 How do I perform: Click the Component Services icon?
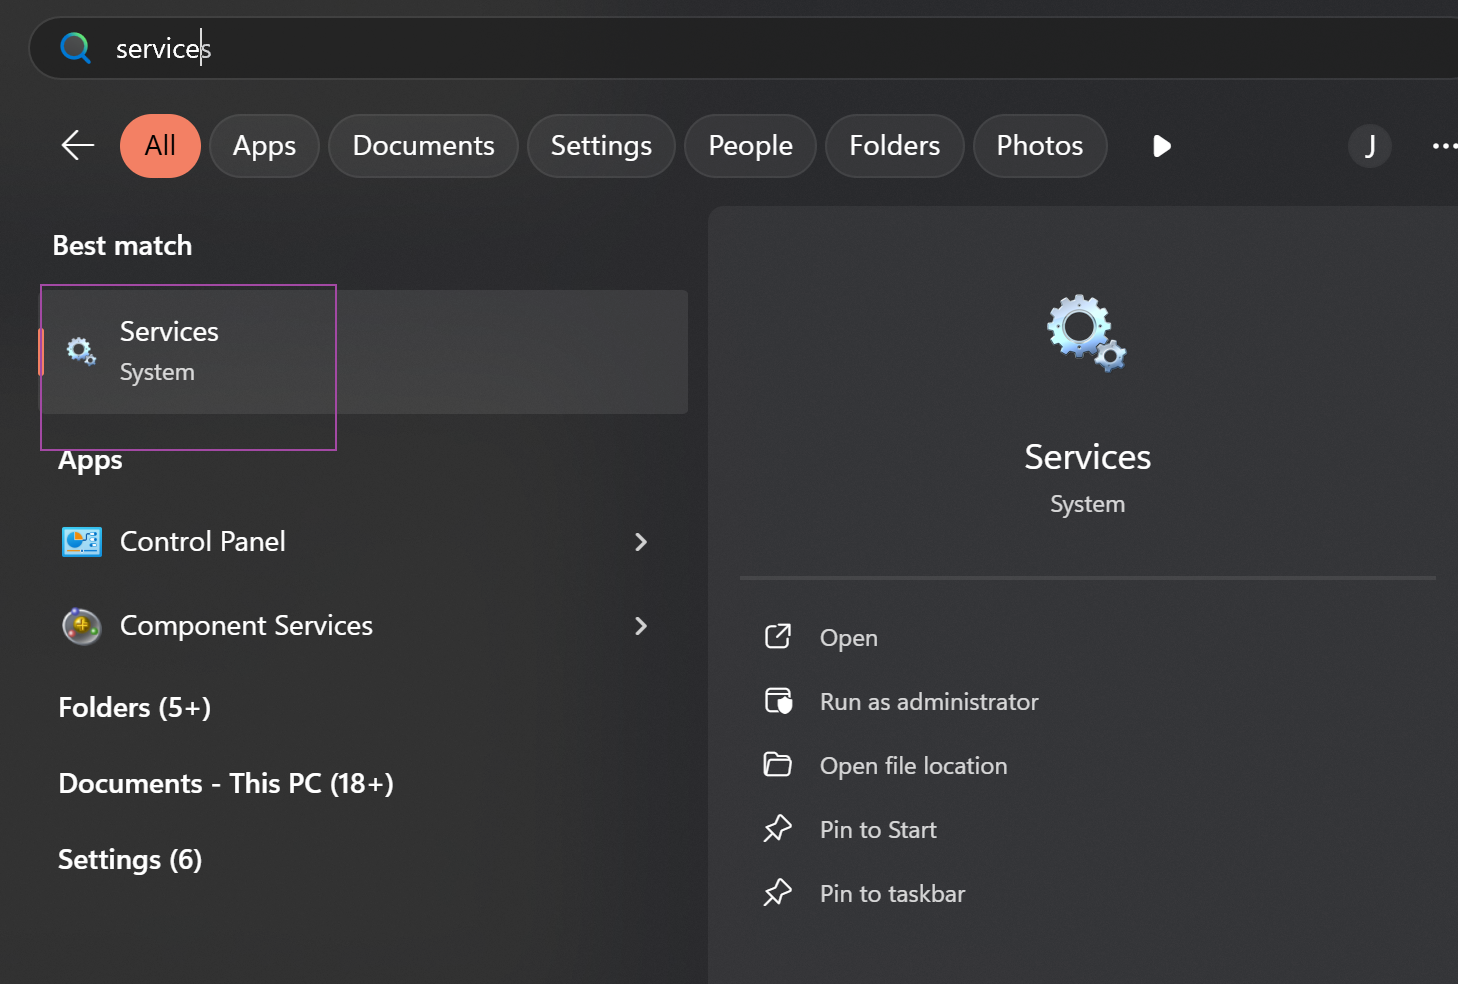81,626
